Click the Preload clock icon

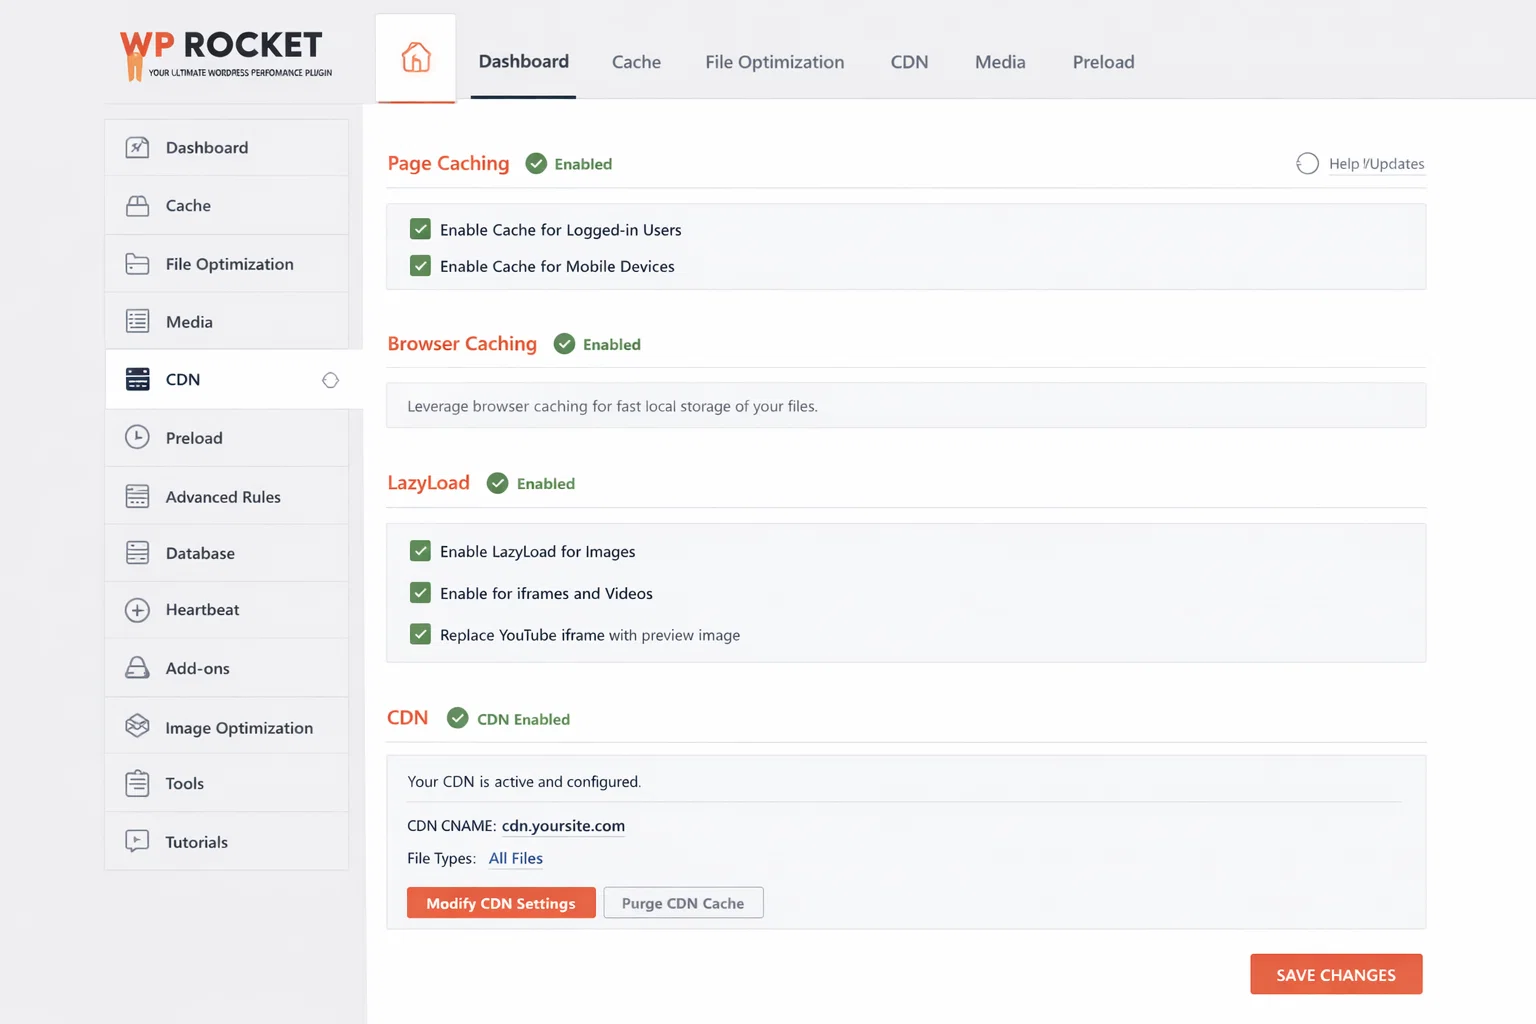(x=138, y=437)
